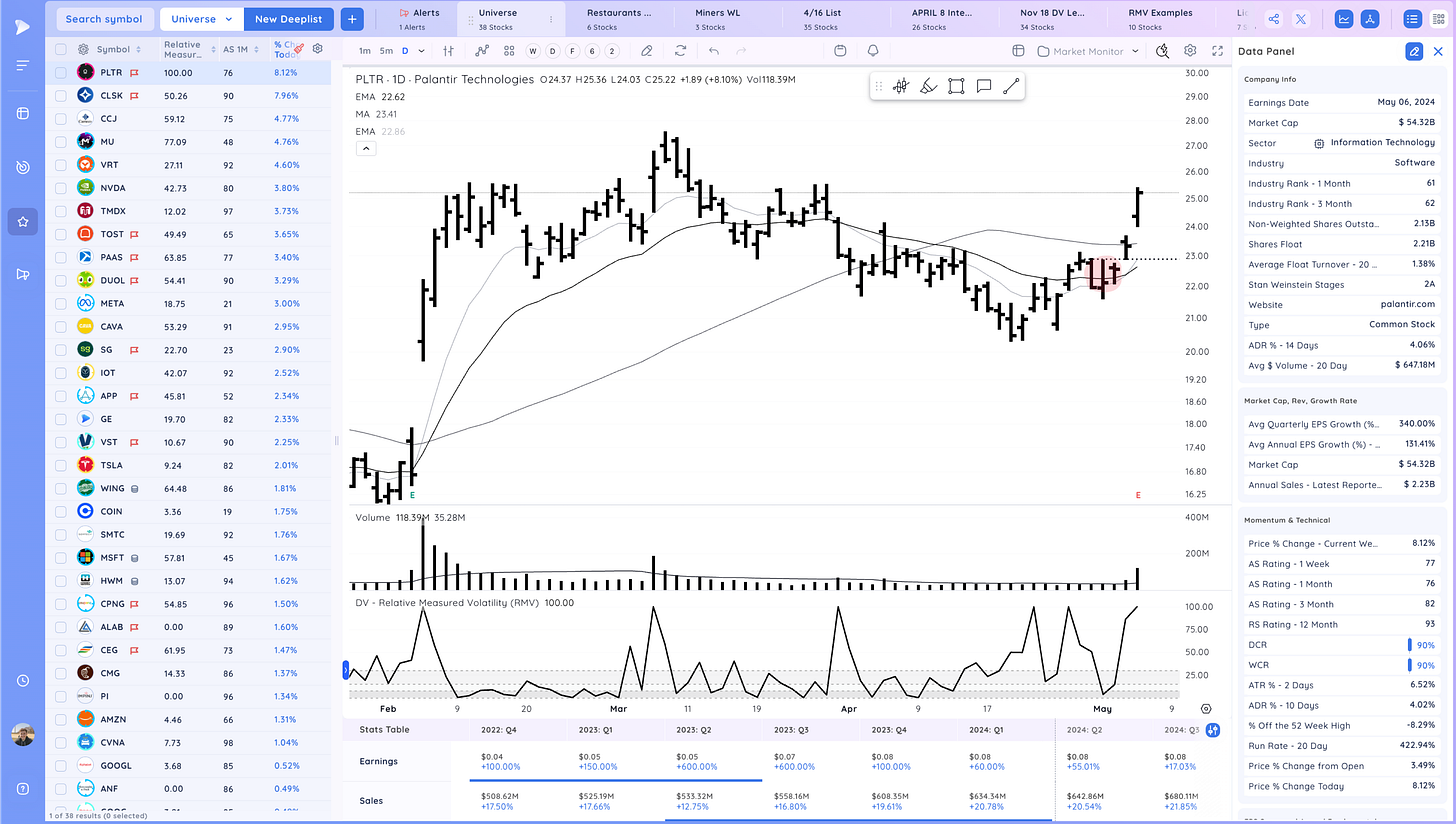The width and height of the screenshot is (1456, 824).
Task: Open the screener icon in left sidebar
Action: click(22, 113)
